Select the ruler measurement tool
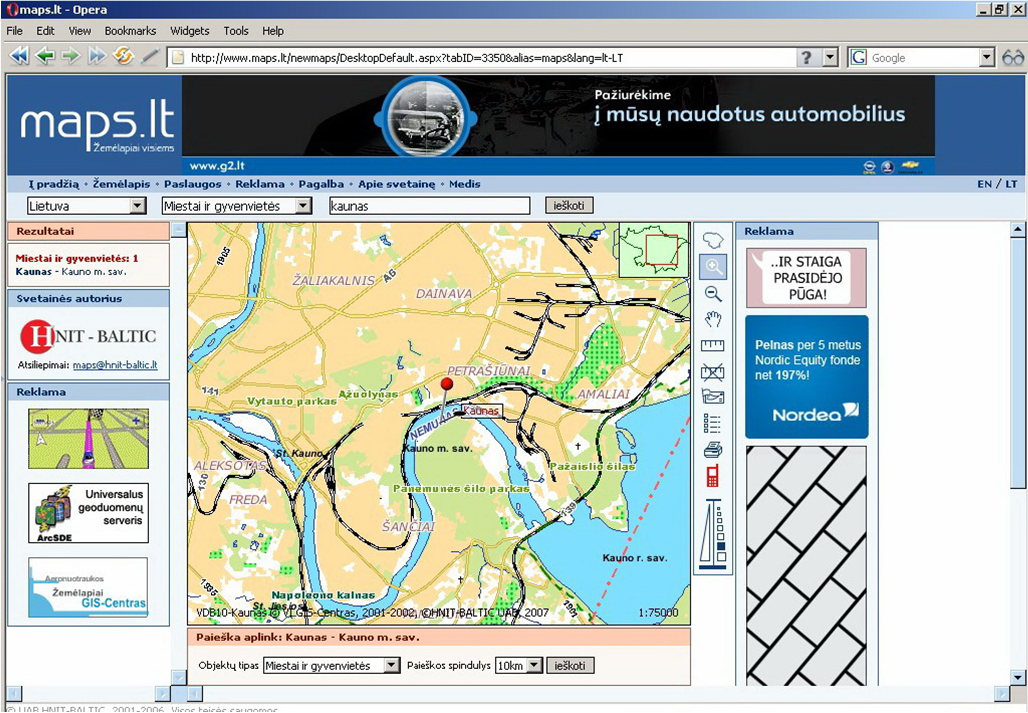Screen dimensions: 1028x713 point(713,346)
